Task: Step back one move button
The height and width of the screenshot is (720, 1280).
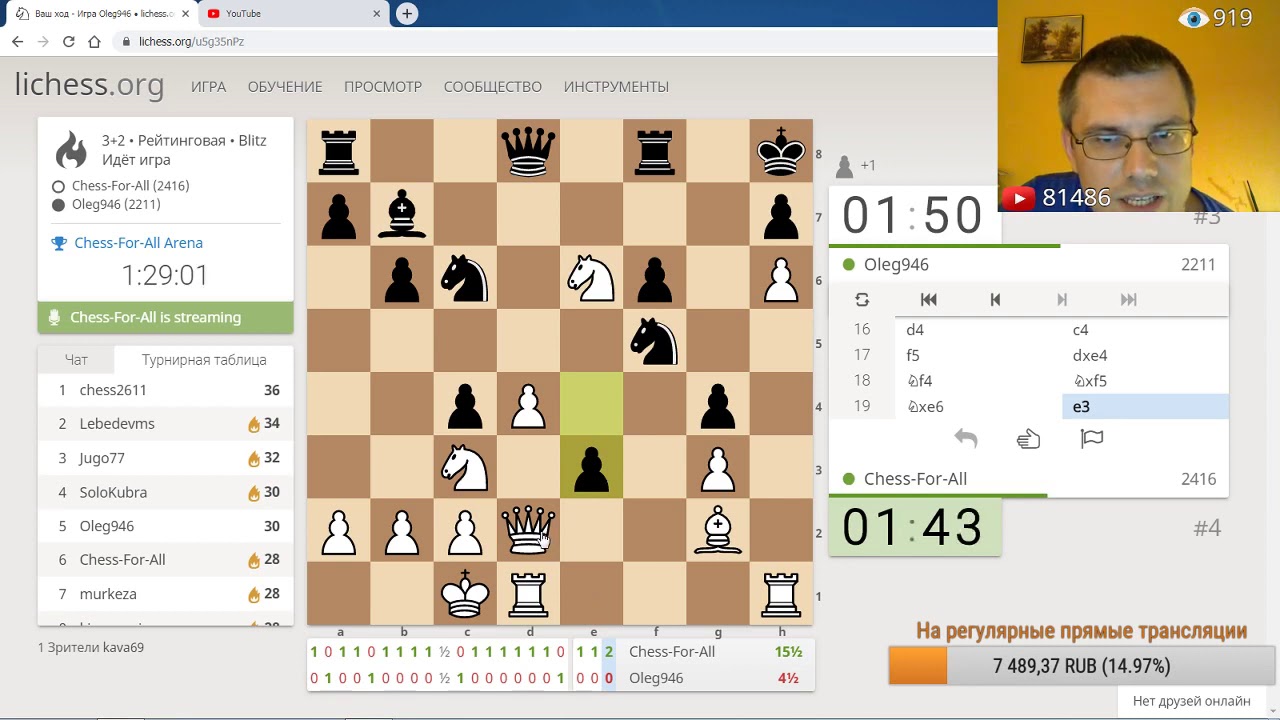Action: [x=995, y=300]
